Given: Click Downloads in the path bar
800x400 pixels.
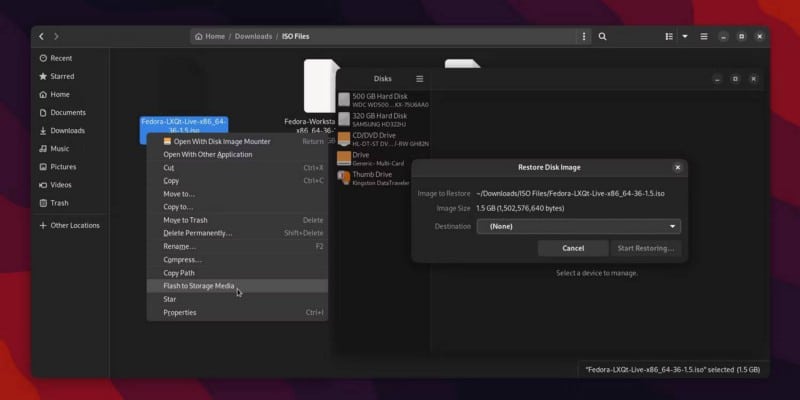Looking at the screenshot, I should click(253, 37).
